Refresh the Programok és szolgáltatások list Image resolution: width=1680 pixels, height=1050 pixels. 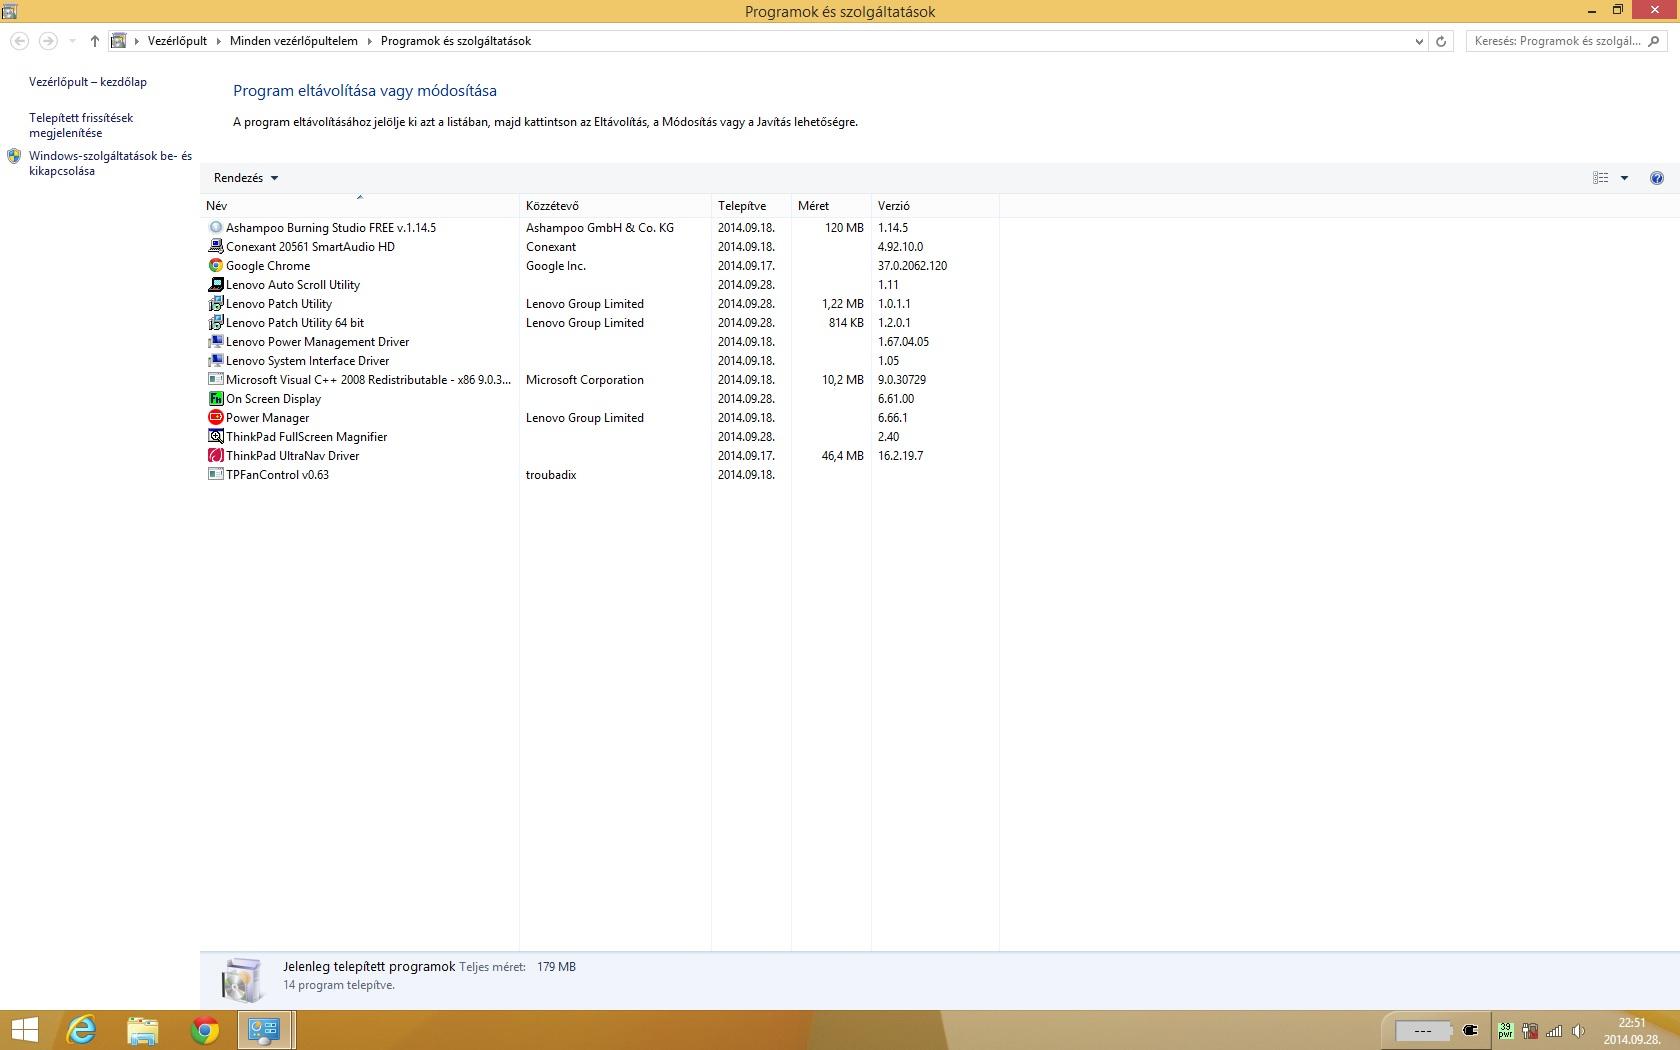tap(1441, 41)
